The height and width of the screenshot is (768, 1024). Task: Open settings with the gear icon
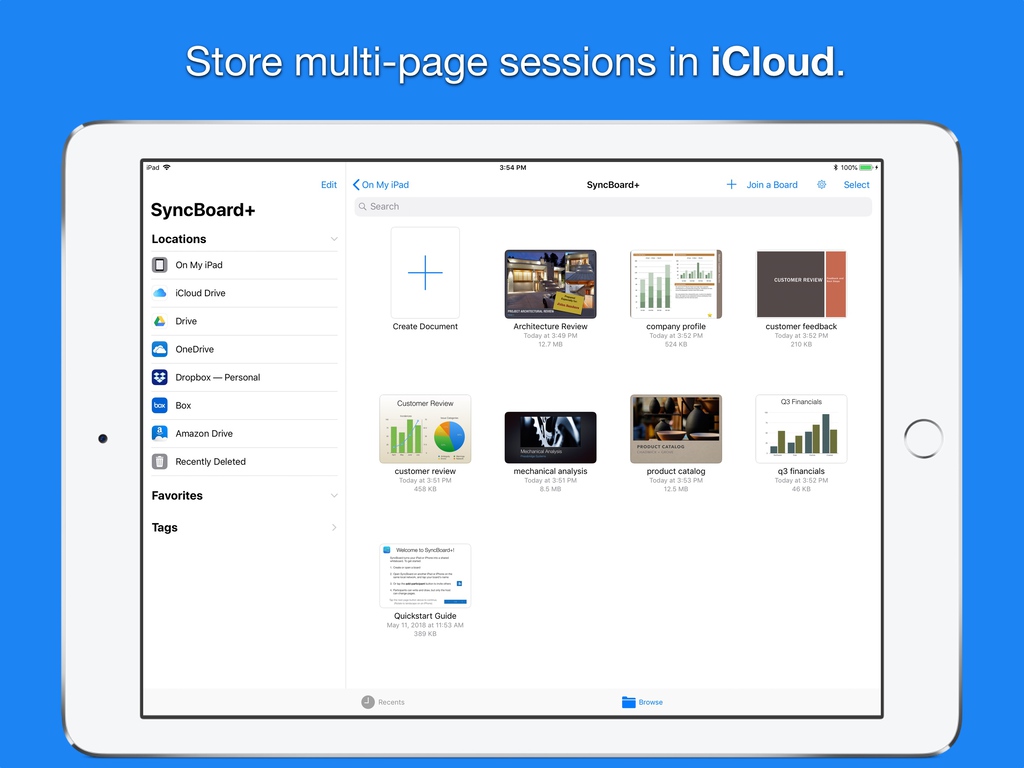[x=822, y=185]
